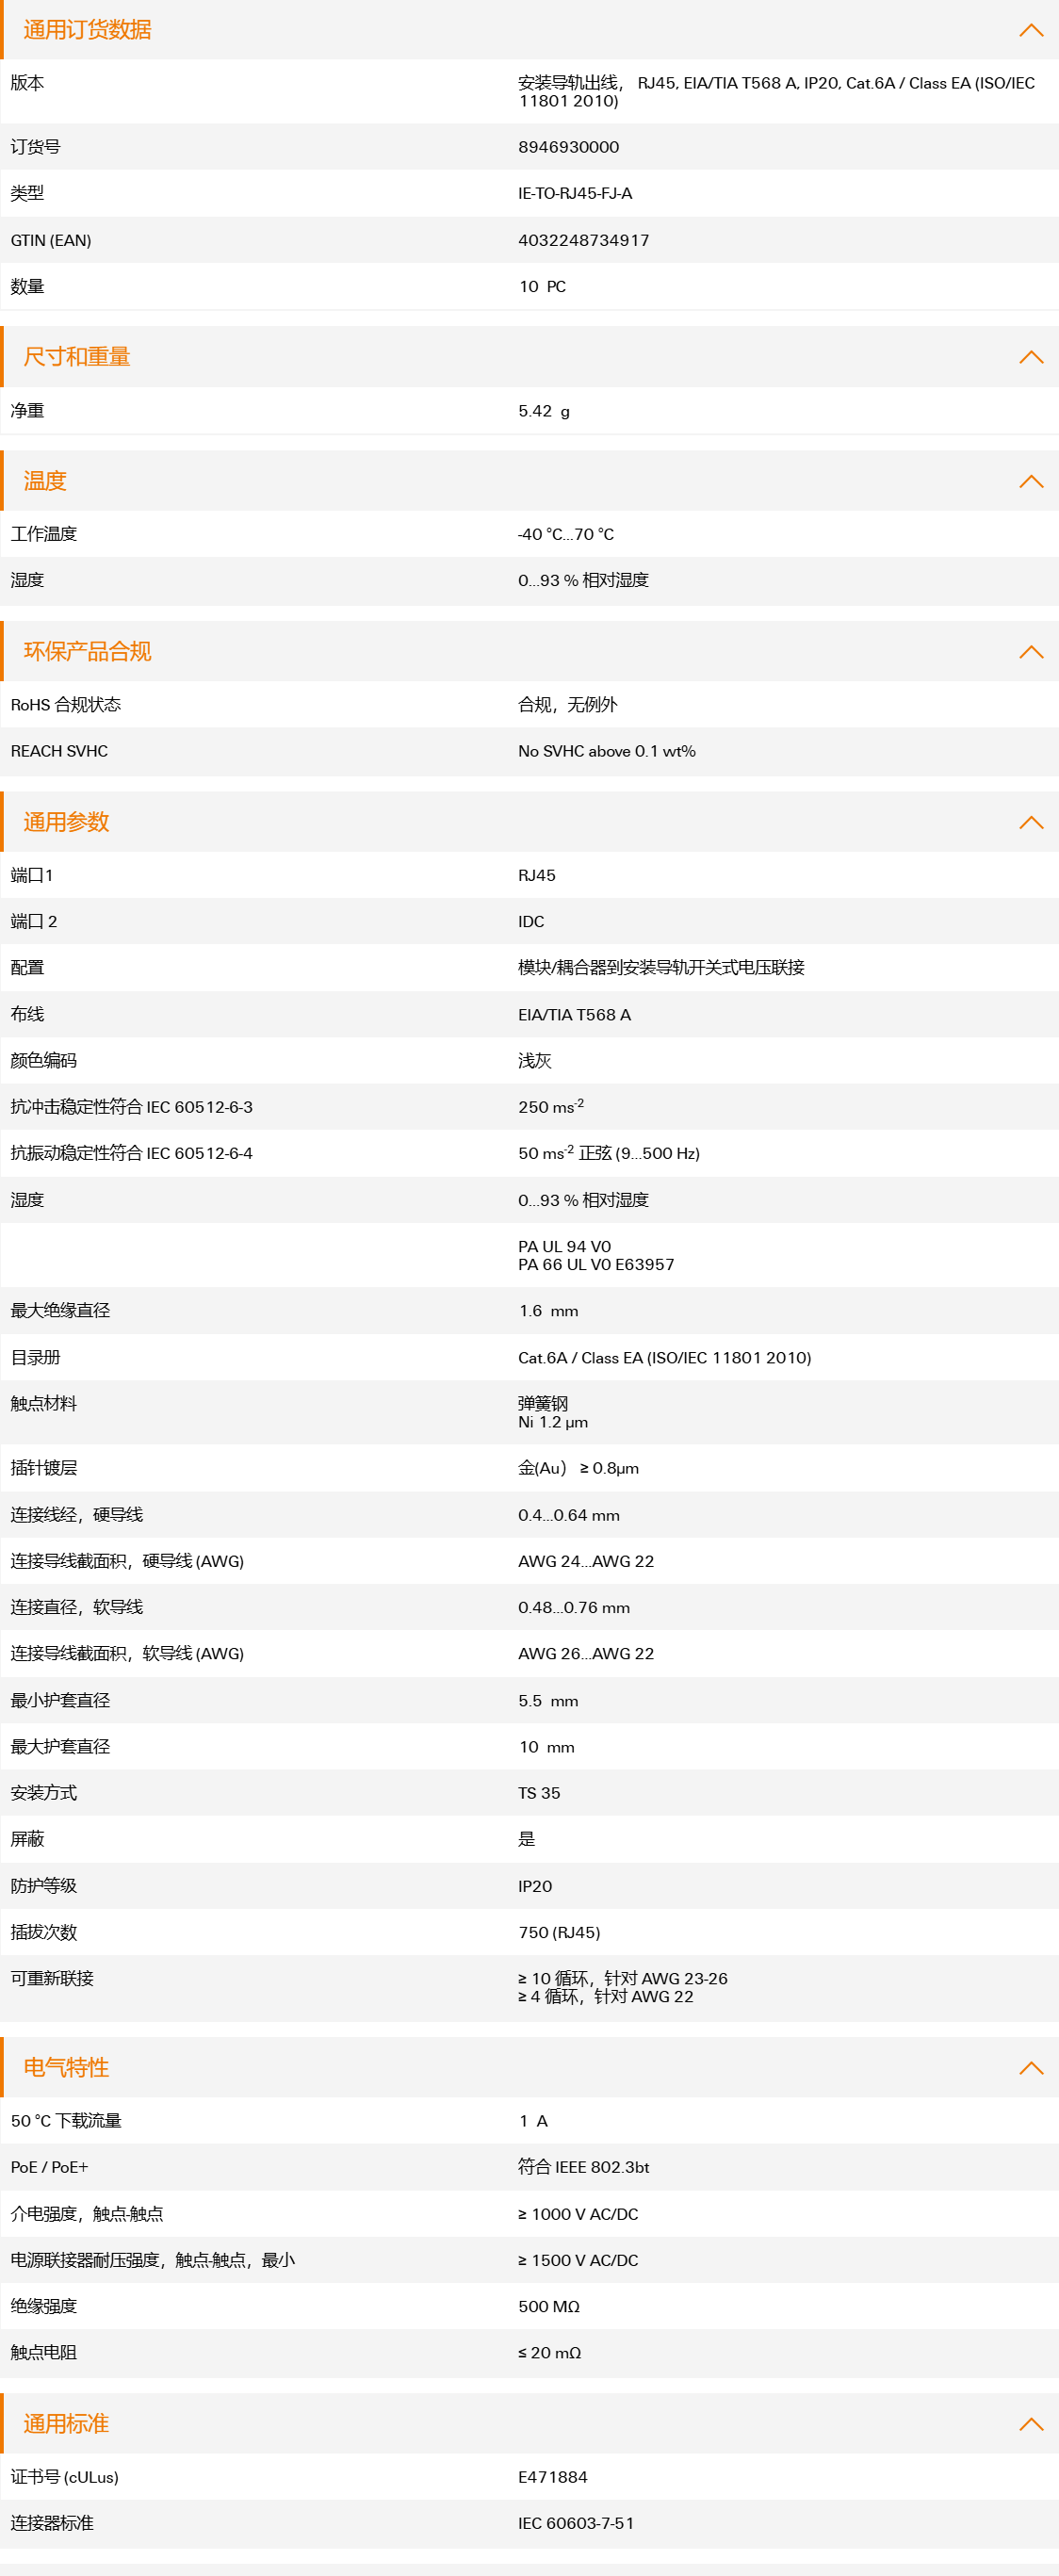Click the quantity value 10 PC

542,287
